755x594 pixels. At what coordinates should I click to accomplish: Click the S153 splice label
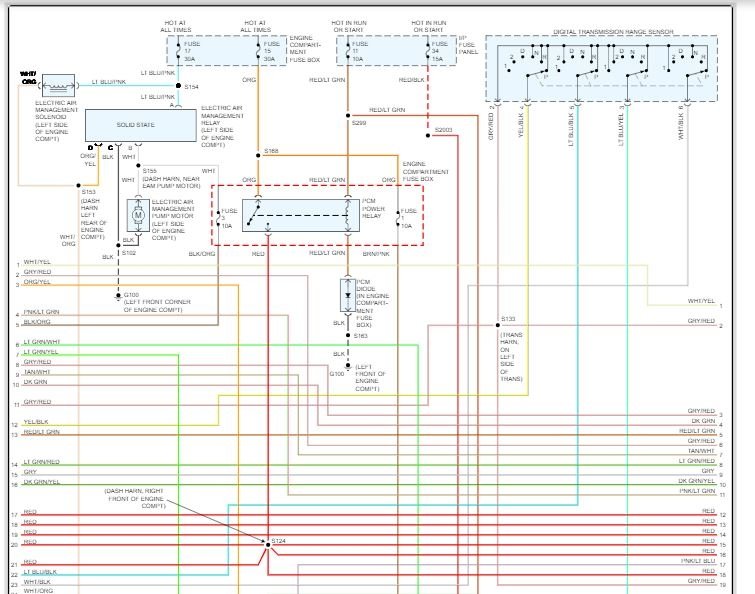88,192
